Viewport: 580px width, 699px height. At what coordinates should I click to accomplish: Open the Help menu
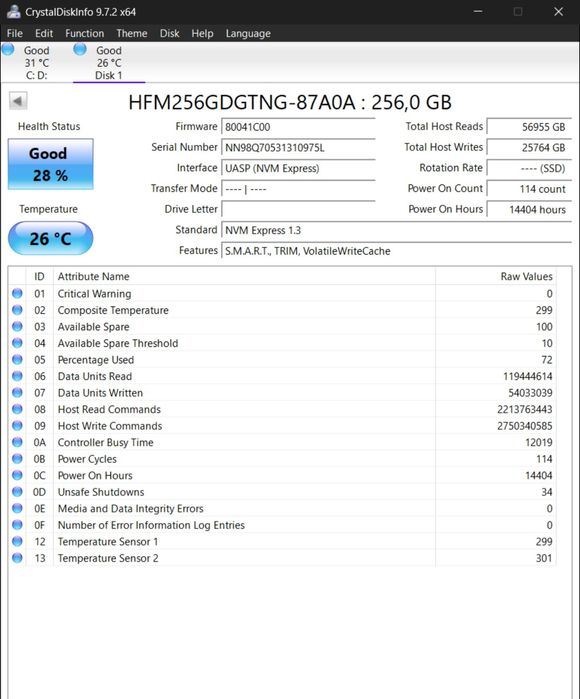[x=202, y=33]
